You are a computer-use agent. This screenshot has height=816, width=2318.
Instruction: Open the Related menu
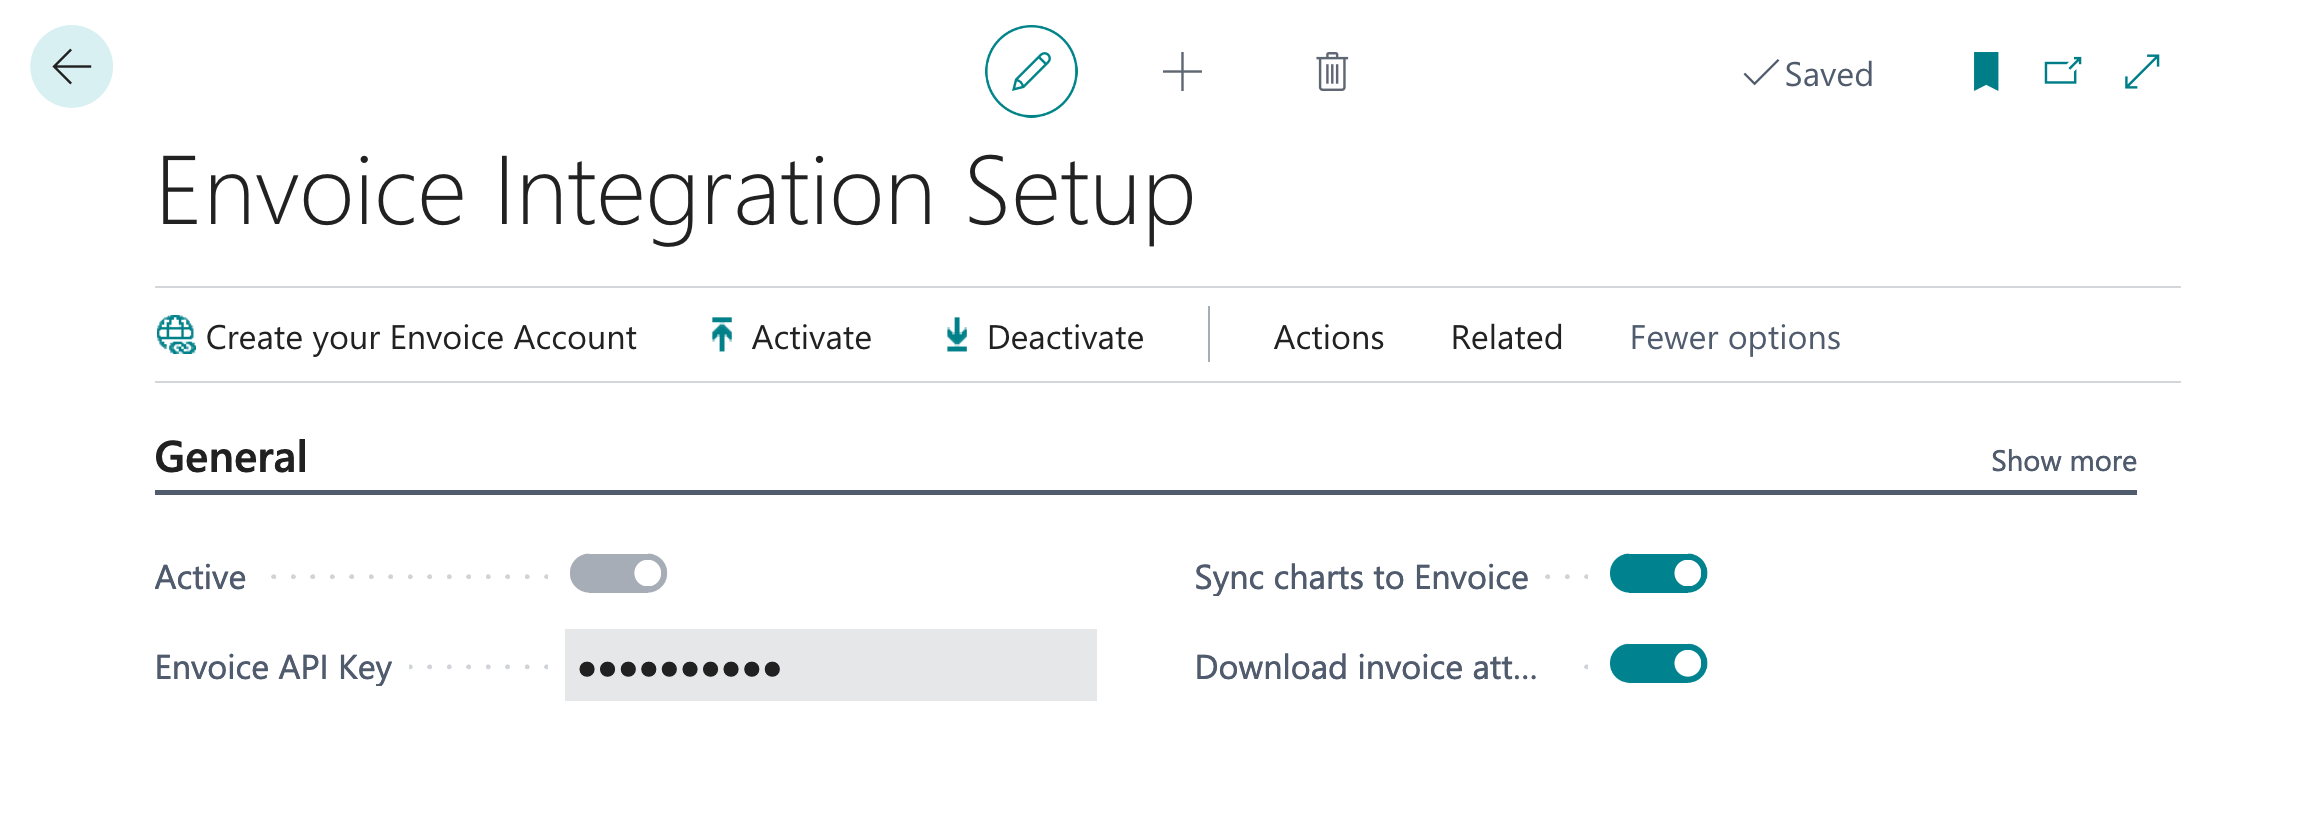click(1507, 338)
